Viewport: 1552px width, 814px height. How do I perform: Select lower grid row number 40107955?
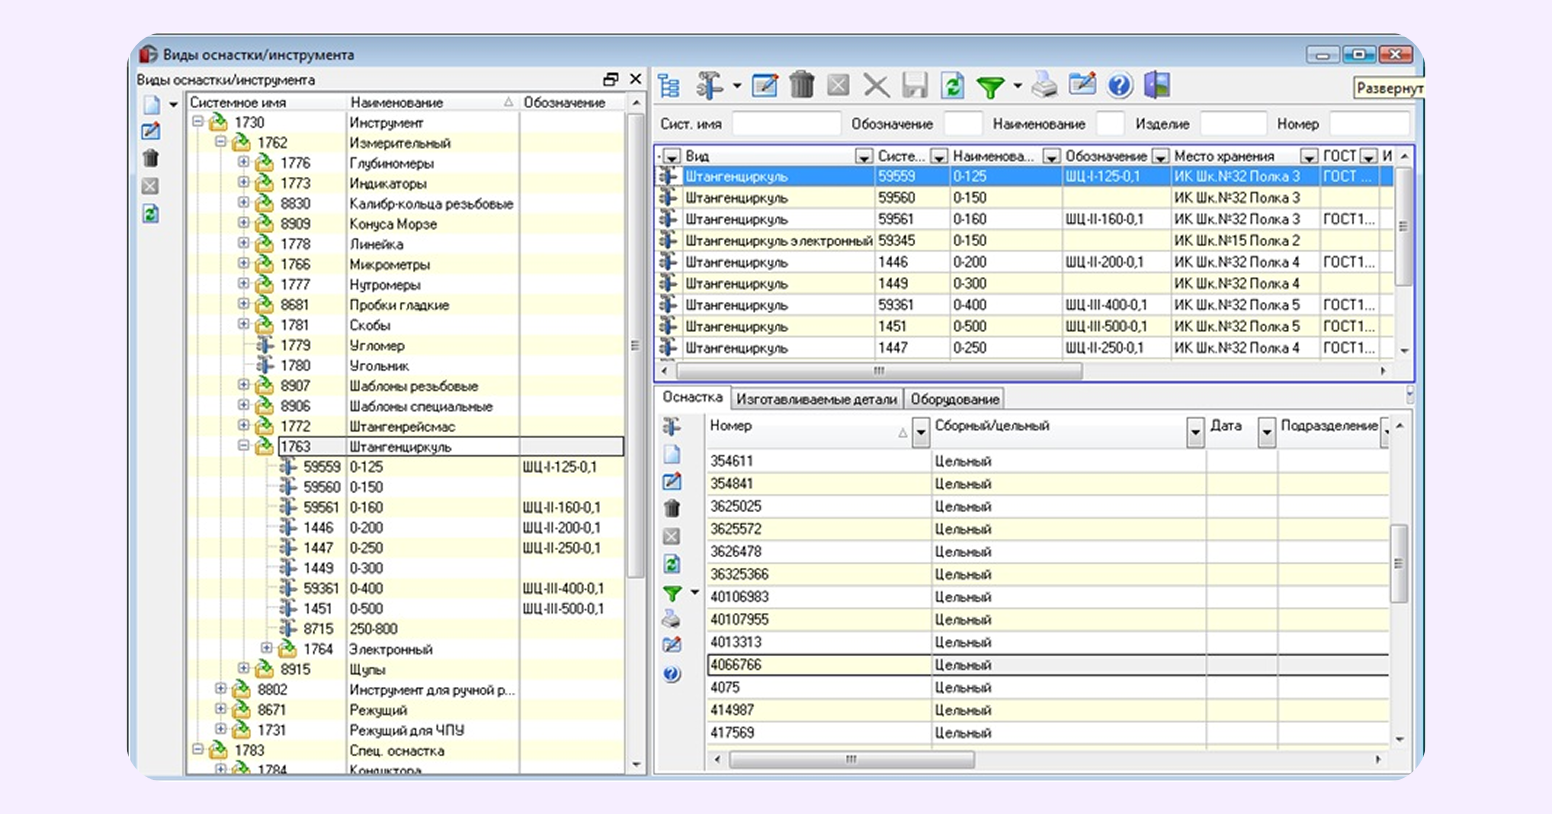tap(1048, 619)
